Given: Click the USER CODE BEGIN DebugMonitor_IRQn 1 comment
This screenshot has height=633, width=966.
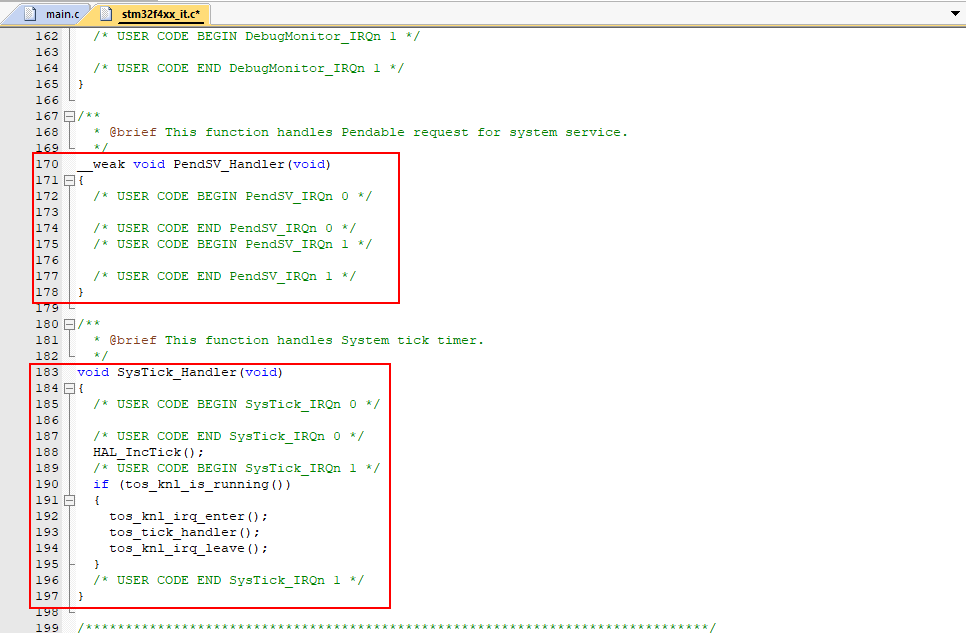Looking at the screenshot, I should pyautogui.click(x=257, y=36).
